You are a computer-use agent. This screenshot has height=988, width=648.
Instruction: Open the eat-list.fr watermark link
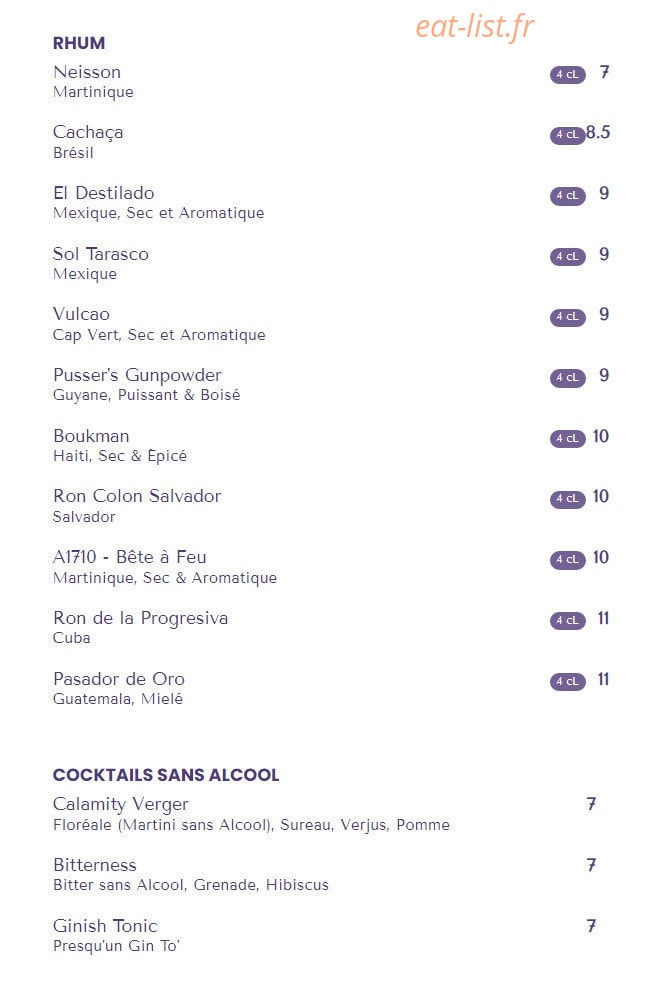coord(475,27)
